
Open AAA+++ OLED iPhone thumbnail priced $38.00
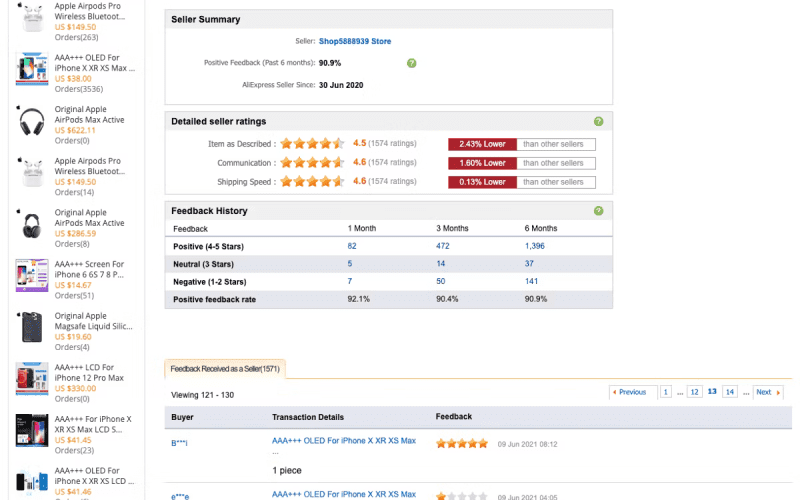click(32, 68)
